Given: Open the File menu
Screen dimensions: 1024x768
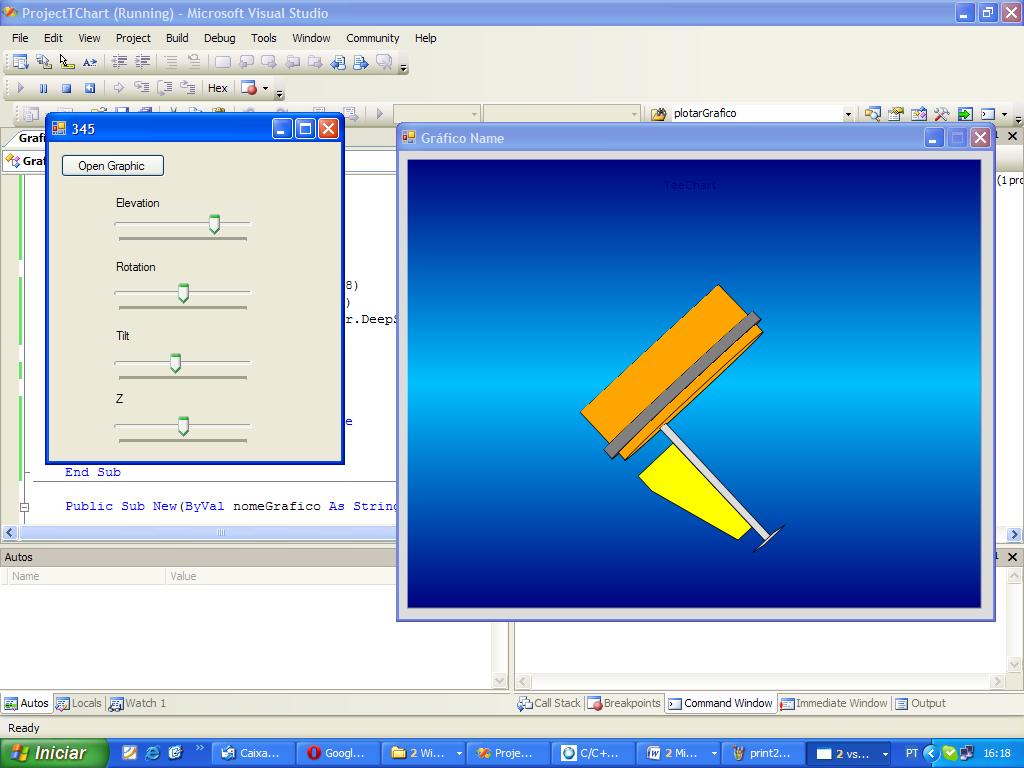Looking at the screenshot, I should coord(20,38).
